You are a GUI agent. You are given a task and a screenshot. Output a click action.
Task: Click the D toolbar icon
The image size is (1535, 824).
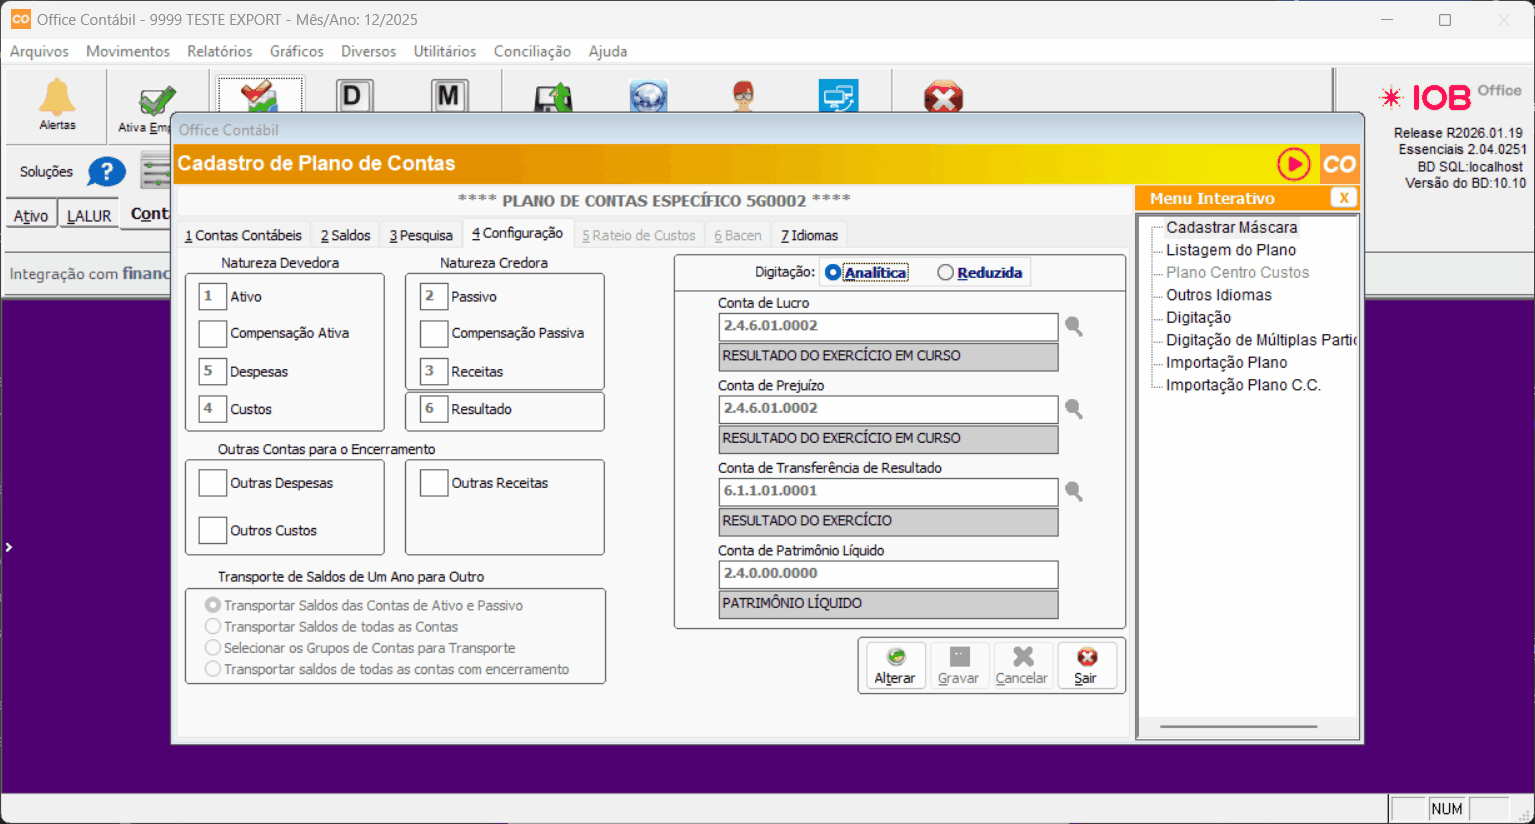point(352,96)
